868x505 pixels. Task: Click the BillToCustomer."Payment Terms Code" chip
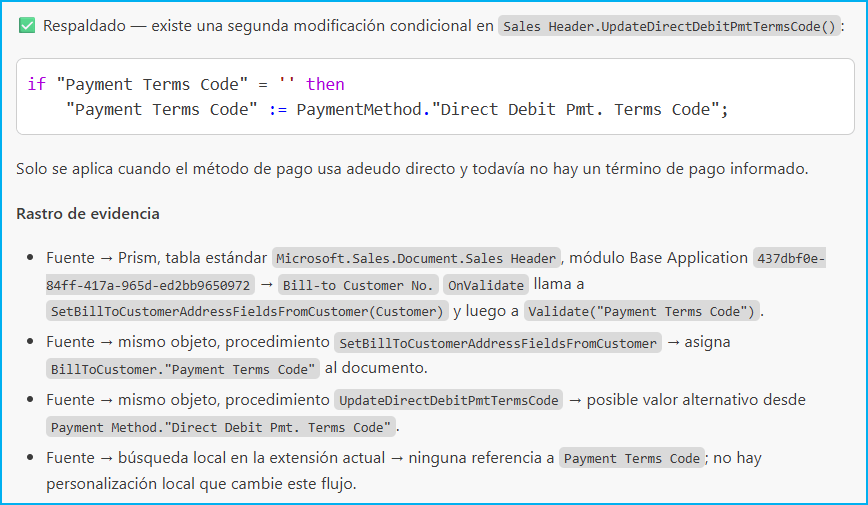tap(183, 369)
